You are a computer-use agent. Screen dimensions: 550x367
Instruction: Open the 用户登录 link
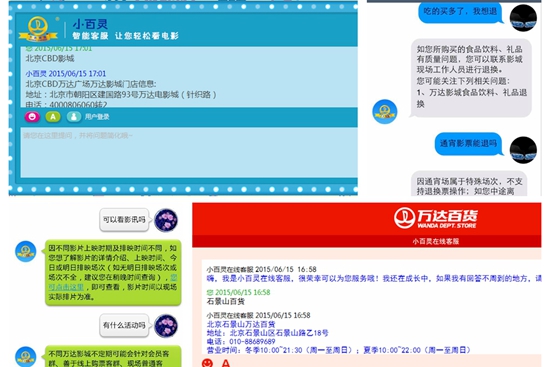point(97,117)
